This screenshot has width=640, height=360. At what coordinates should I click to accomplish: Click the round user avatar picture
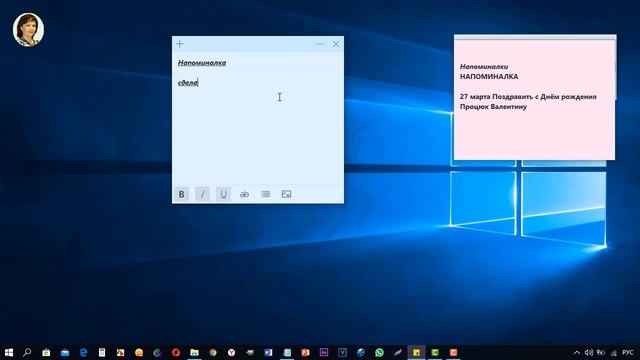[x=28, y=29]
